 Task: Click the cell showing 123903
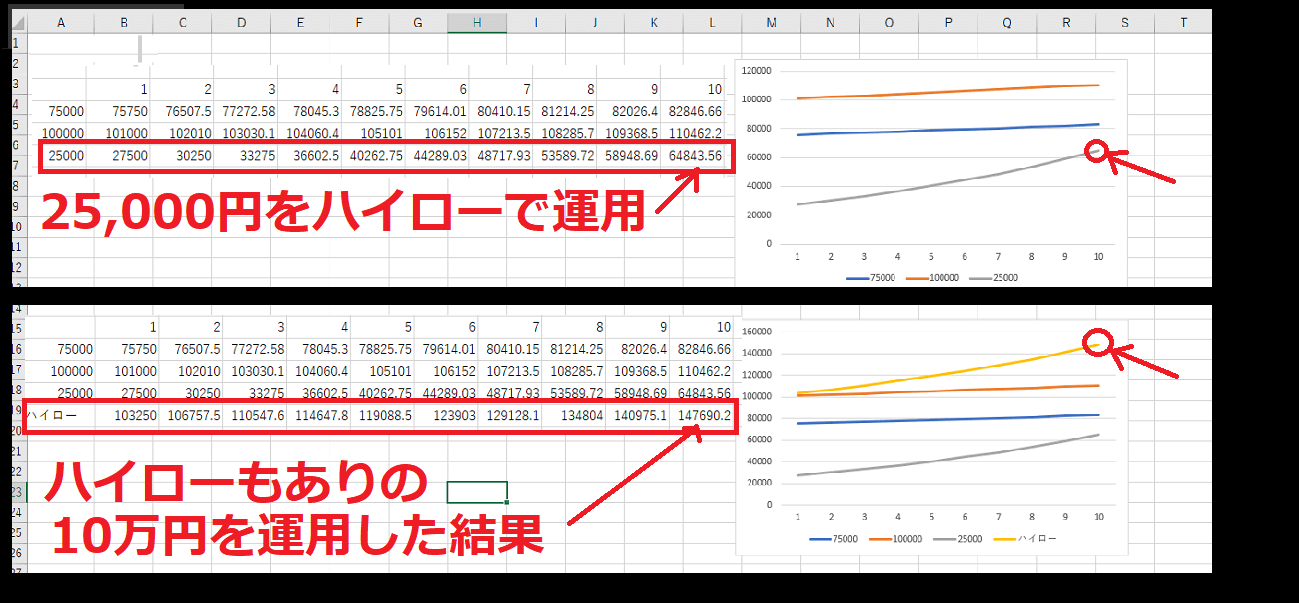(446, 415)
